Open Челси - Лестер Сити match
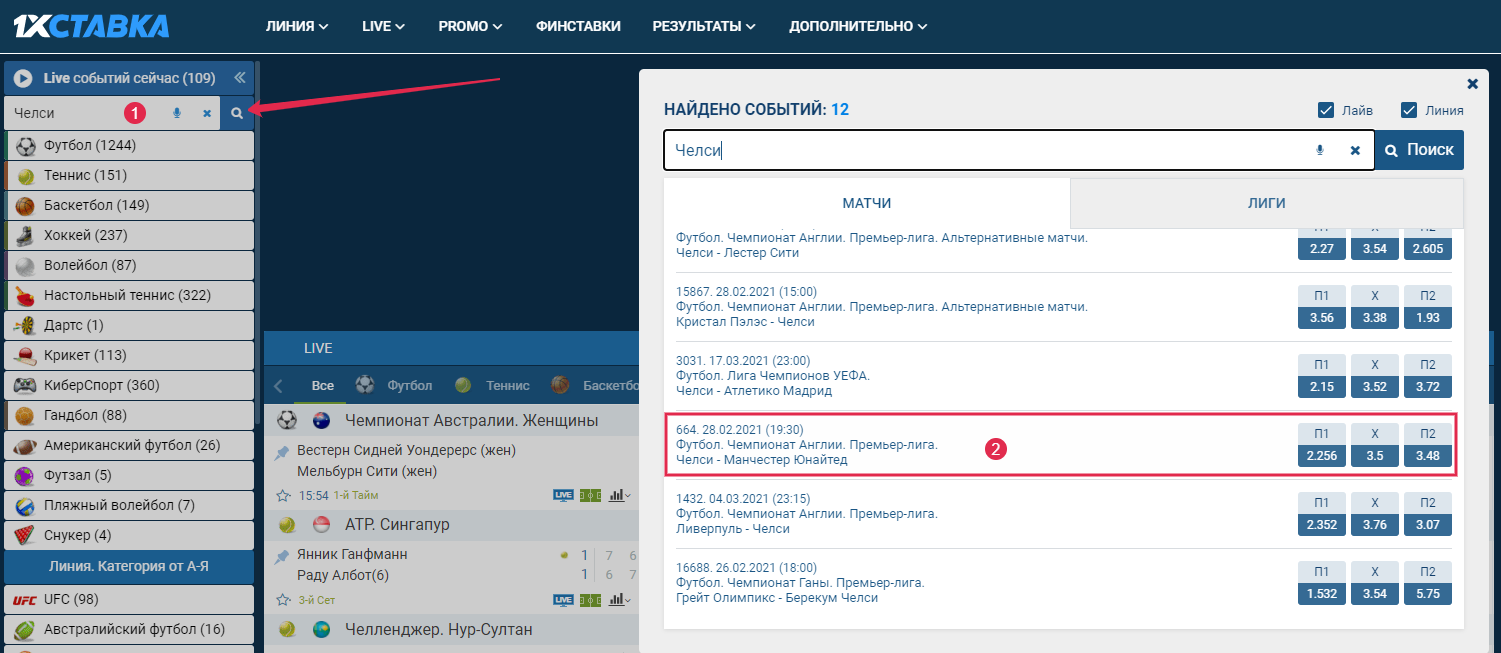 738,253
